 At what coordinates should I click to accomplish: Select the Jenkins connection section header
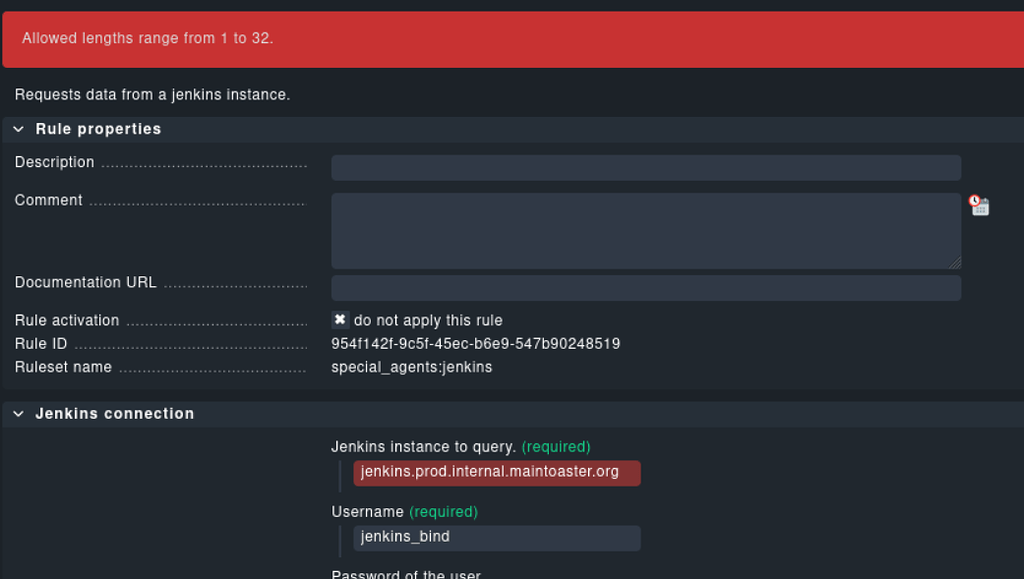pyautogui.click(x=114, y=413)
